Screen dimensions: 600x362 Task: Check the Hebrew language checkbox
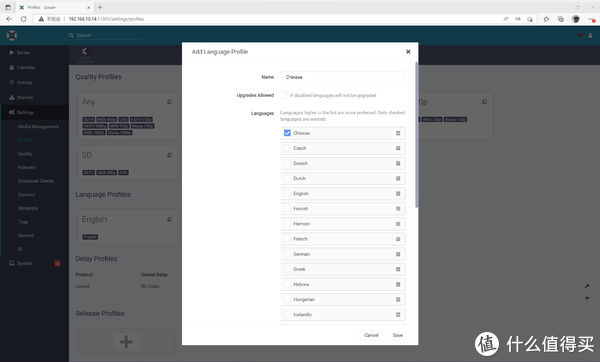click(x=287, y=284)
